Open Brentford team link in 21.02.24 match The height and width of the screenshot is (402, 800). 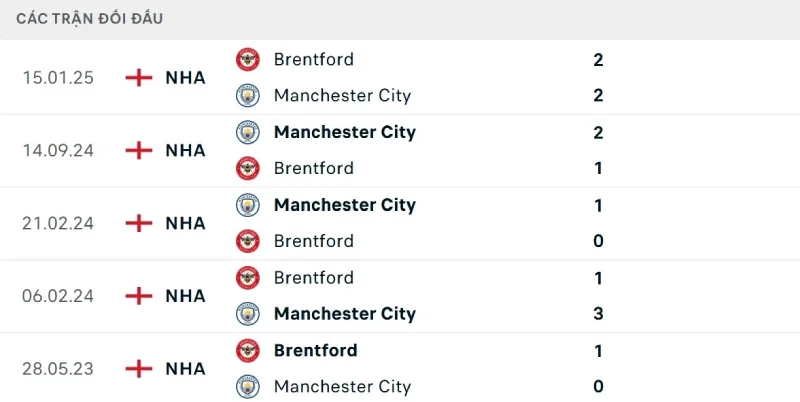(x=313, y=241)
